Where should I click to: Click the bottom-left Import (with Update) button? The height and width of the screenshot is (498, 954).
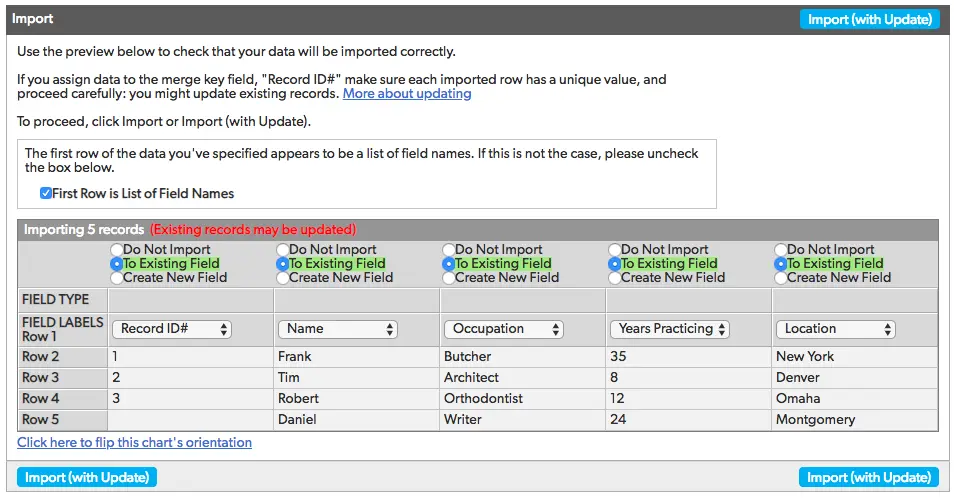[87, 477]
